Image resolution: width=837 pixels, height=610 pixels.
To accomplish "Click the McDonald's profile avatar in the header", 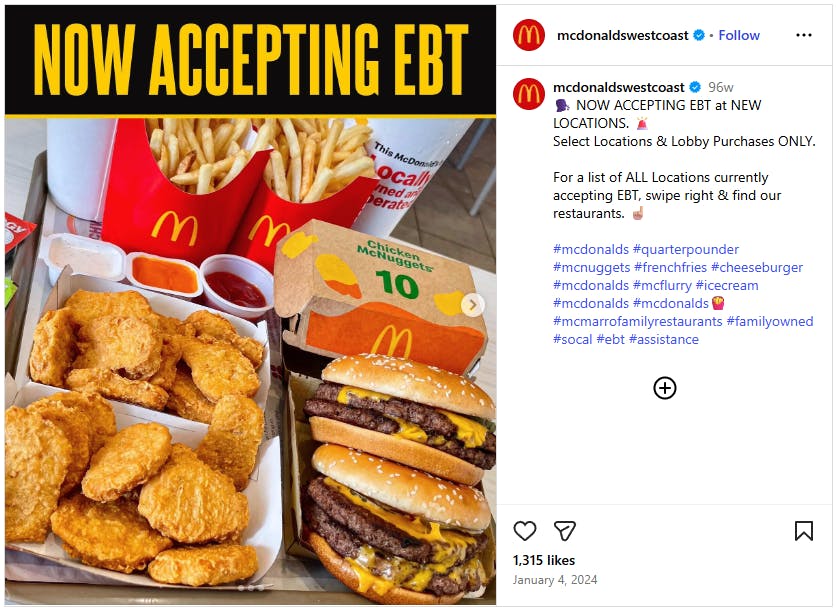I will [528, 35].
